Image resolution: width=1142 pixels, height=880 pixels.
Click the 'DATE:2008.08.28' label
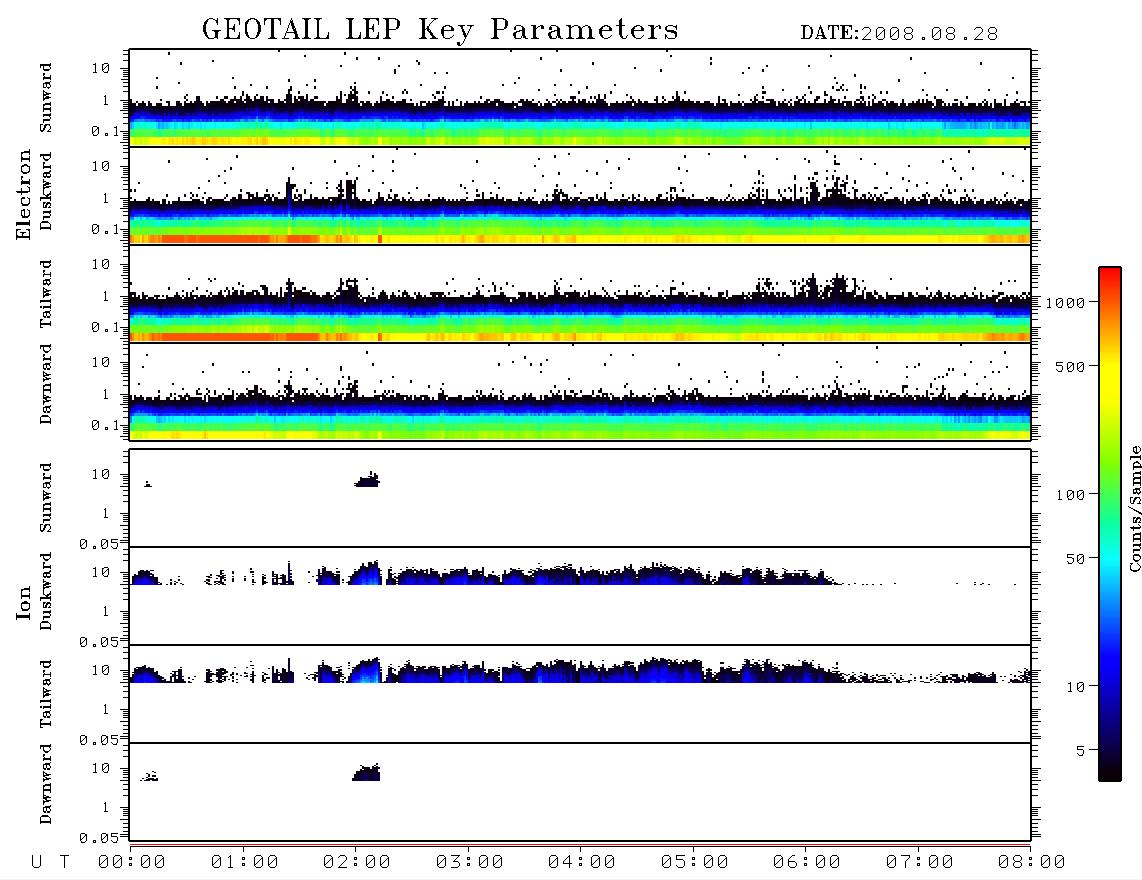tap(899, 34)
